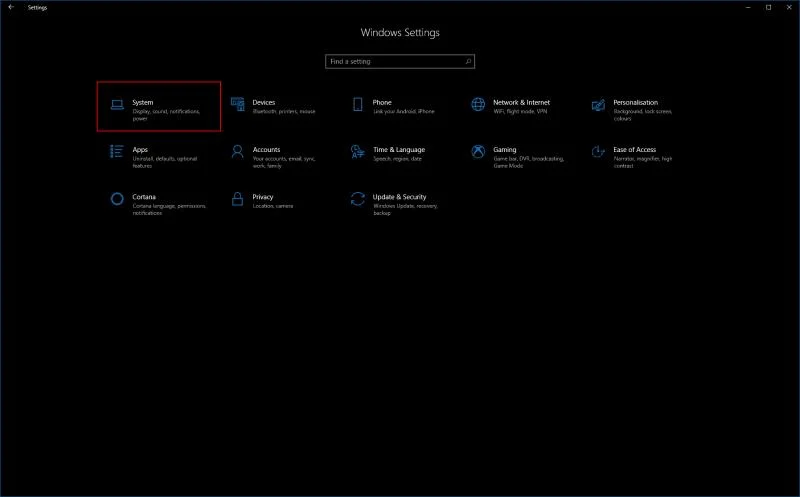Click the Devices keyboard icon
800x497 pixels.
pos(238,105)
